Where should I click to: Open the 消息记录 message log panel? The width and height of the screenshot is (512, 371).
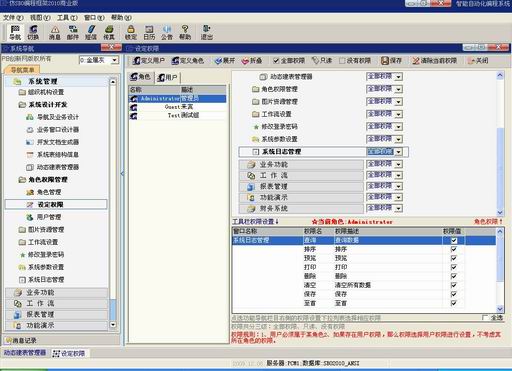(x=21, y=340)
